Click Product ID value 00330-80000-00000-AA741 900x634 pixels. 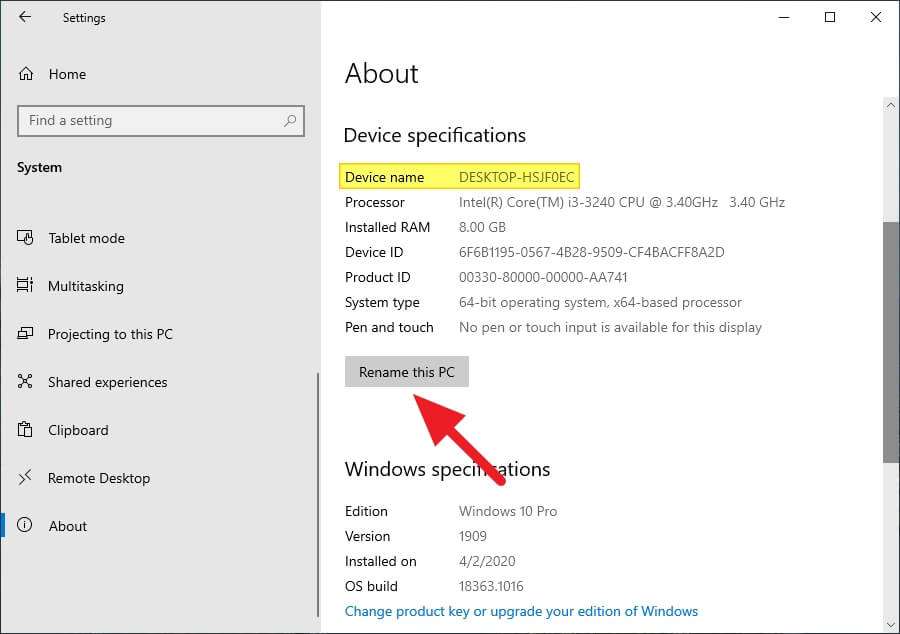click(x=543, y=278)
